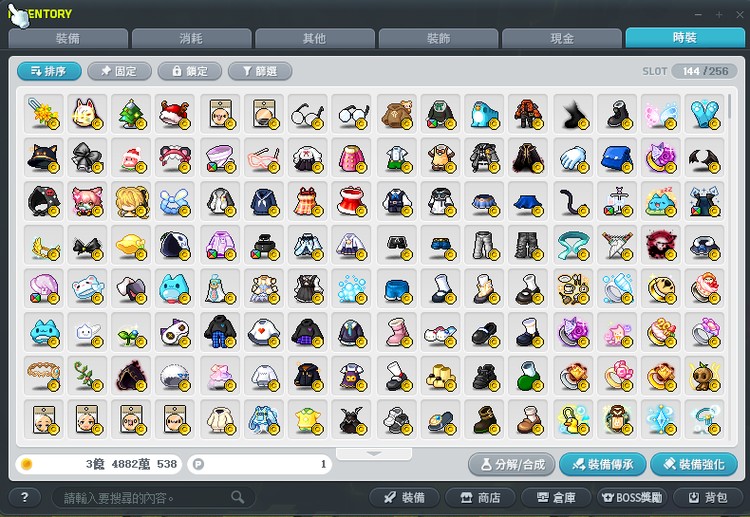Viewport: 750px width, 517px height.
Task: Select the white glove item
Action: (573, 157)
